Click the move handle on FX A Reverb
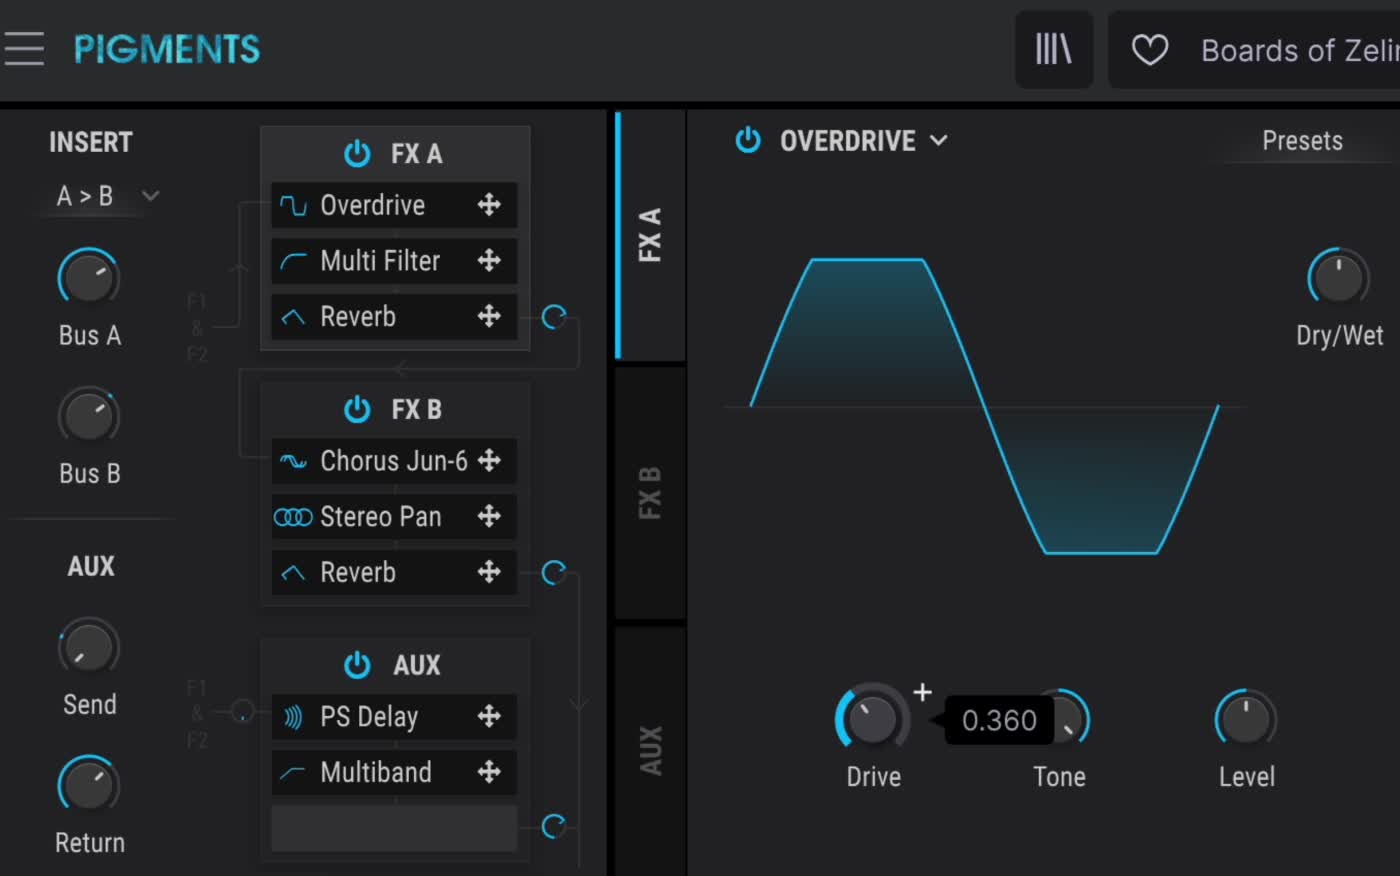This screenshot has height=876, width=1400. pos(489,317)
